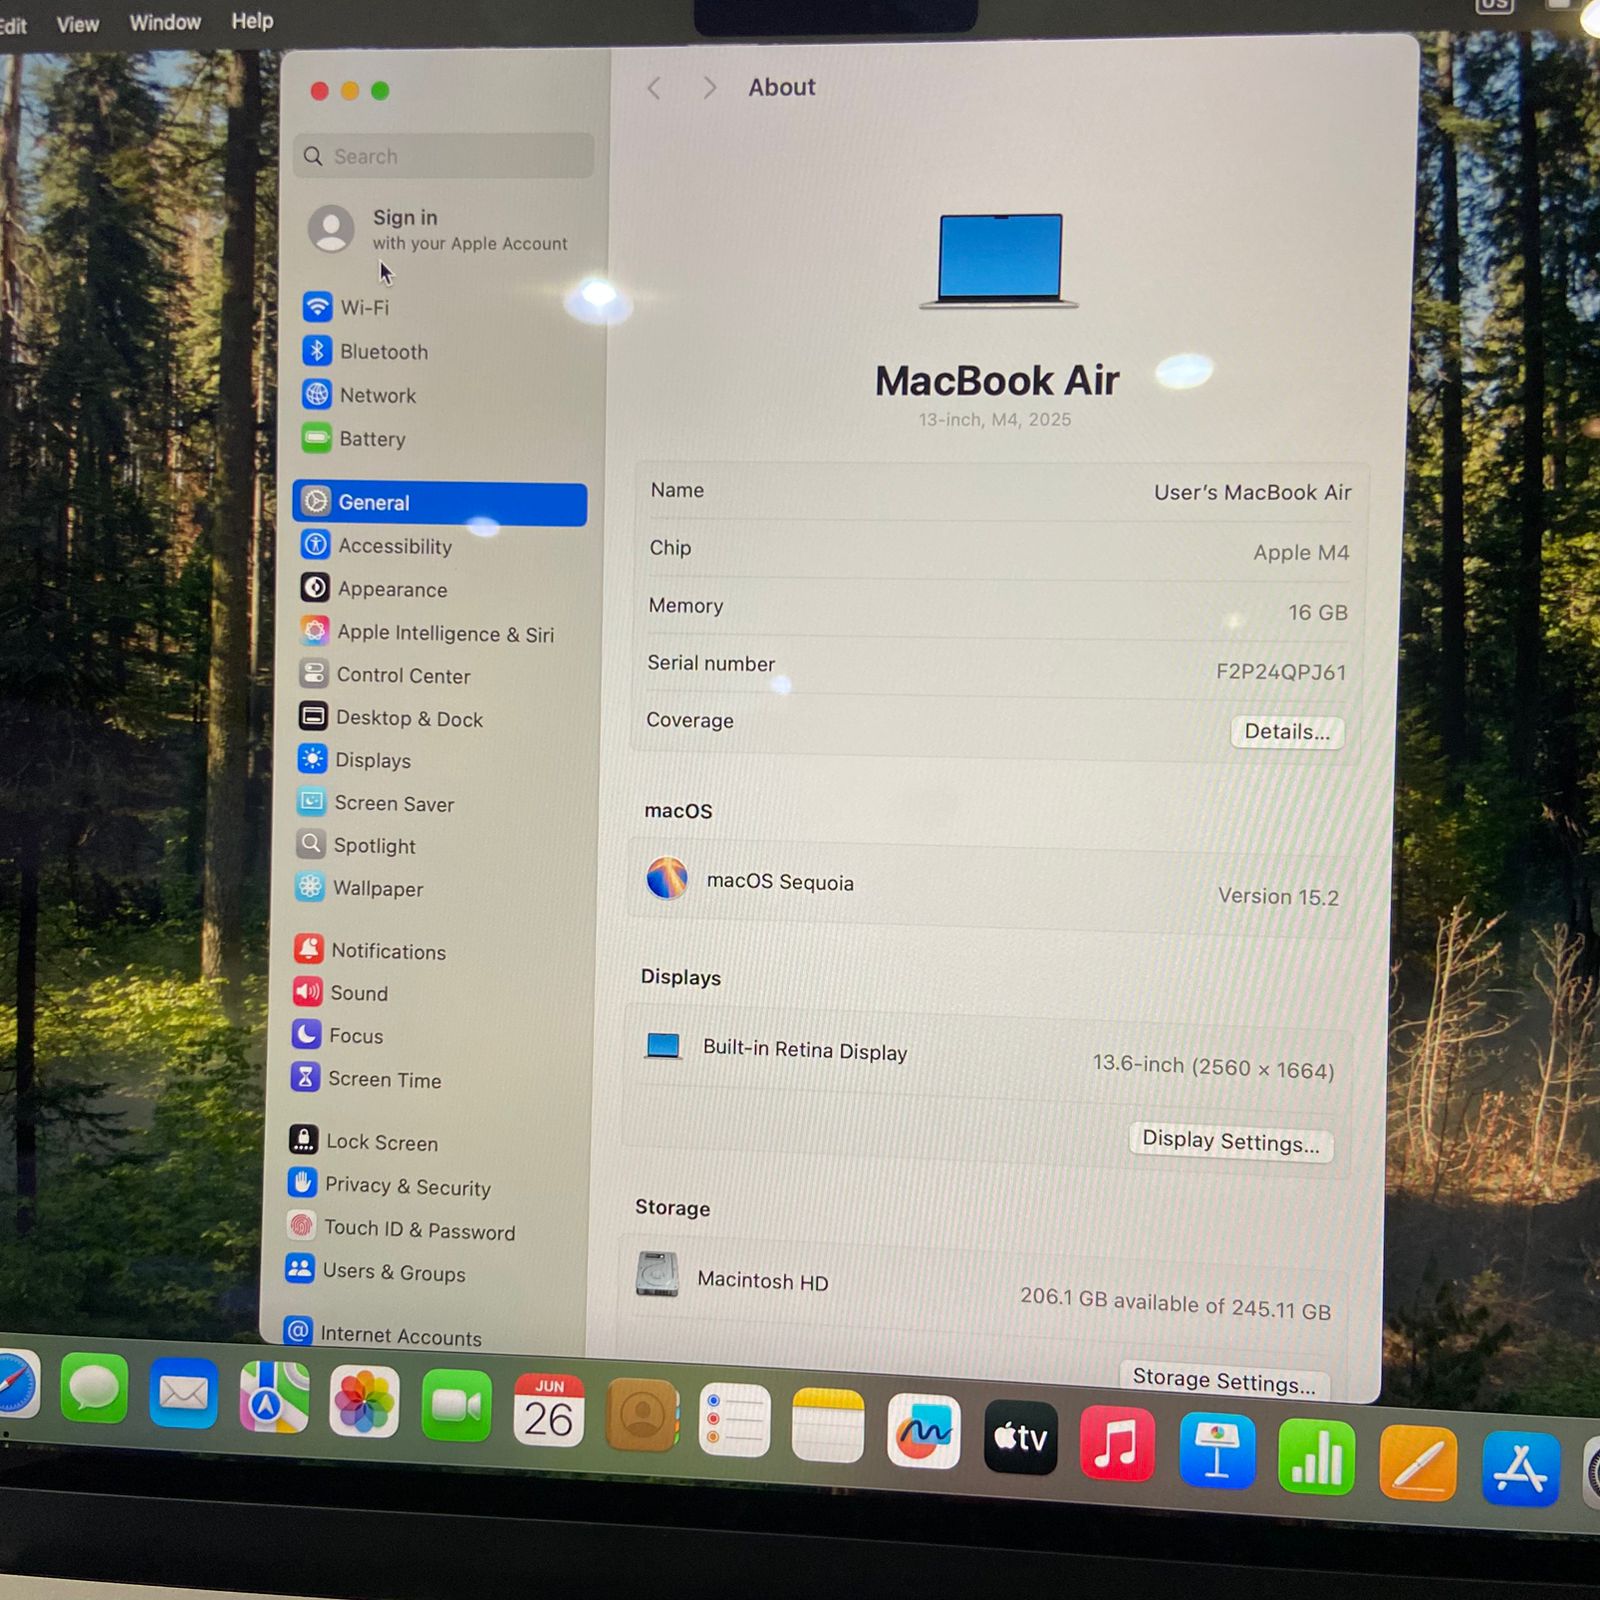Open Storage Settings button
Screen dimensions: 1600x1600
pos(1223,1381)
